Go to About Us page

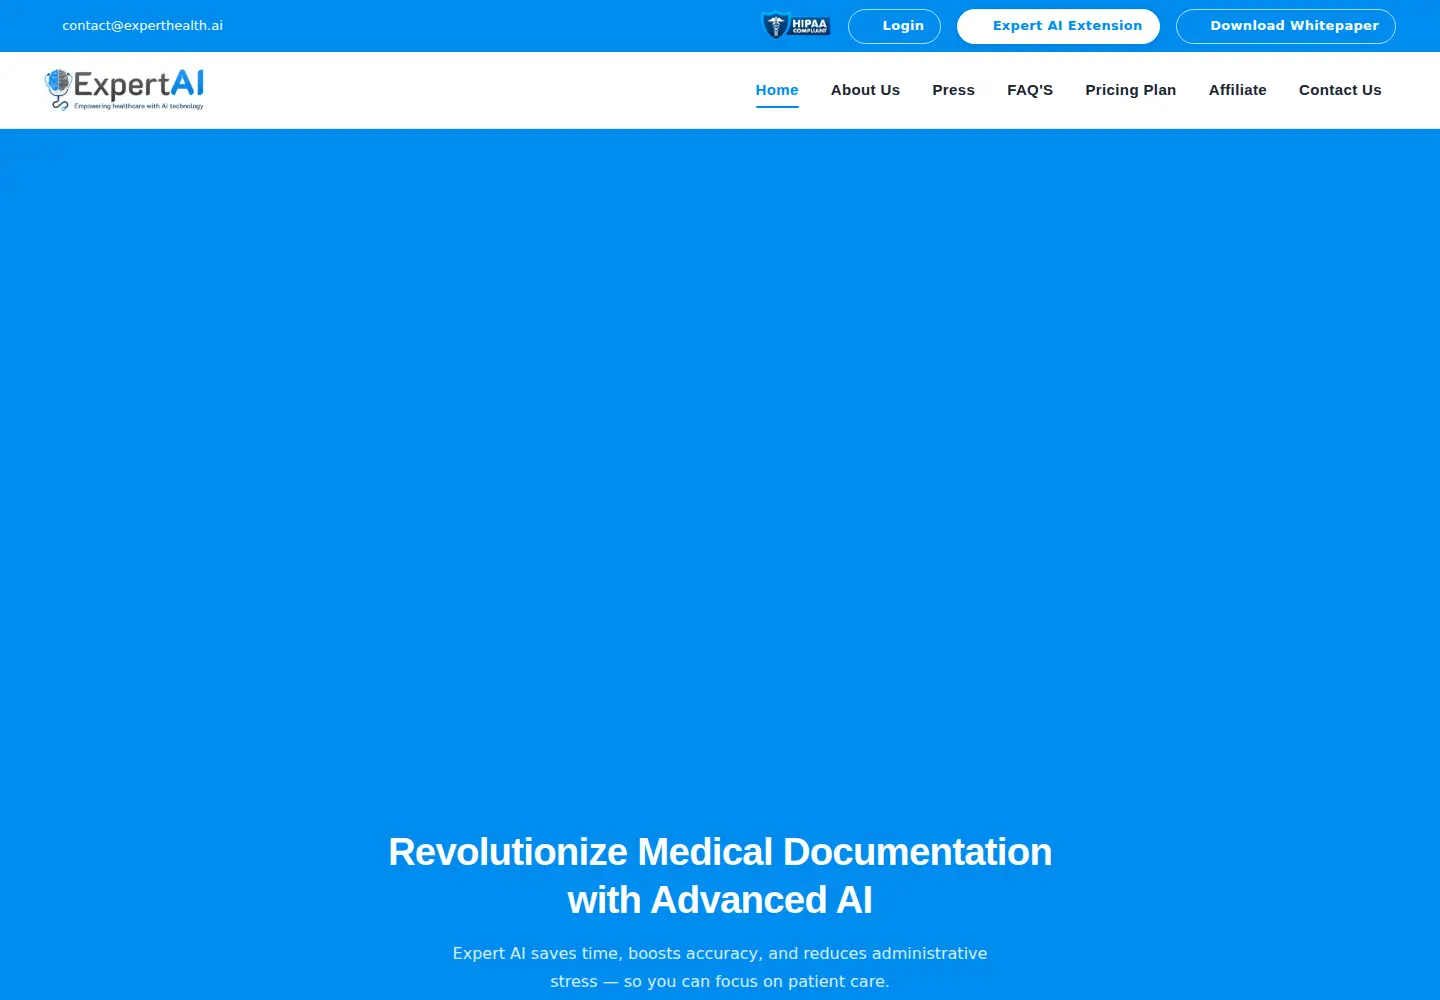[865, 90]
